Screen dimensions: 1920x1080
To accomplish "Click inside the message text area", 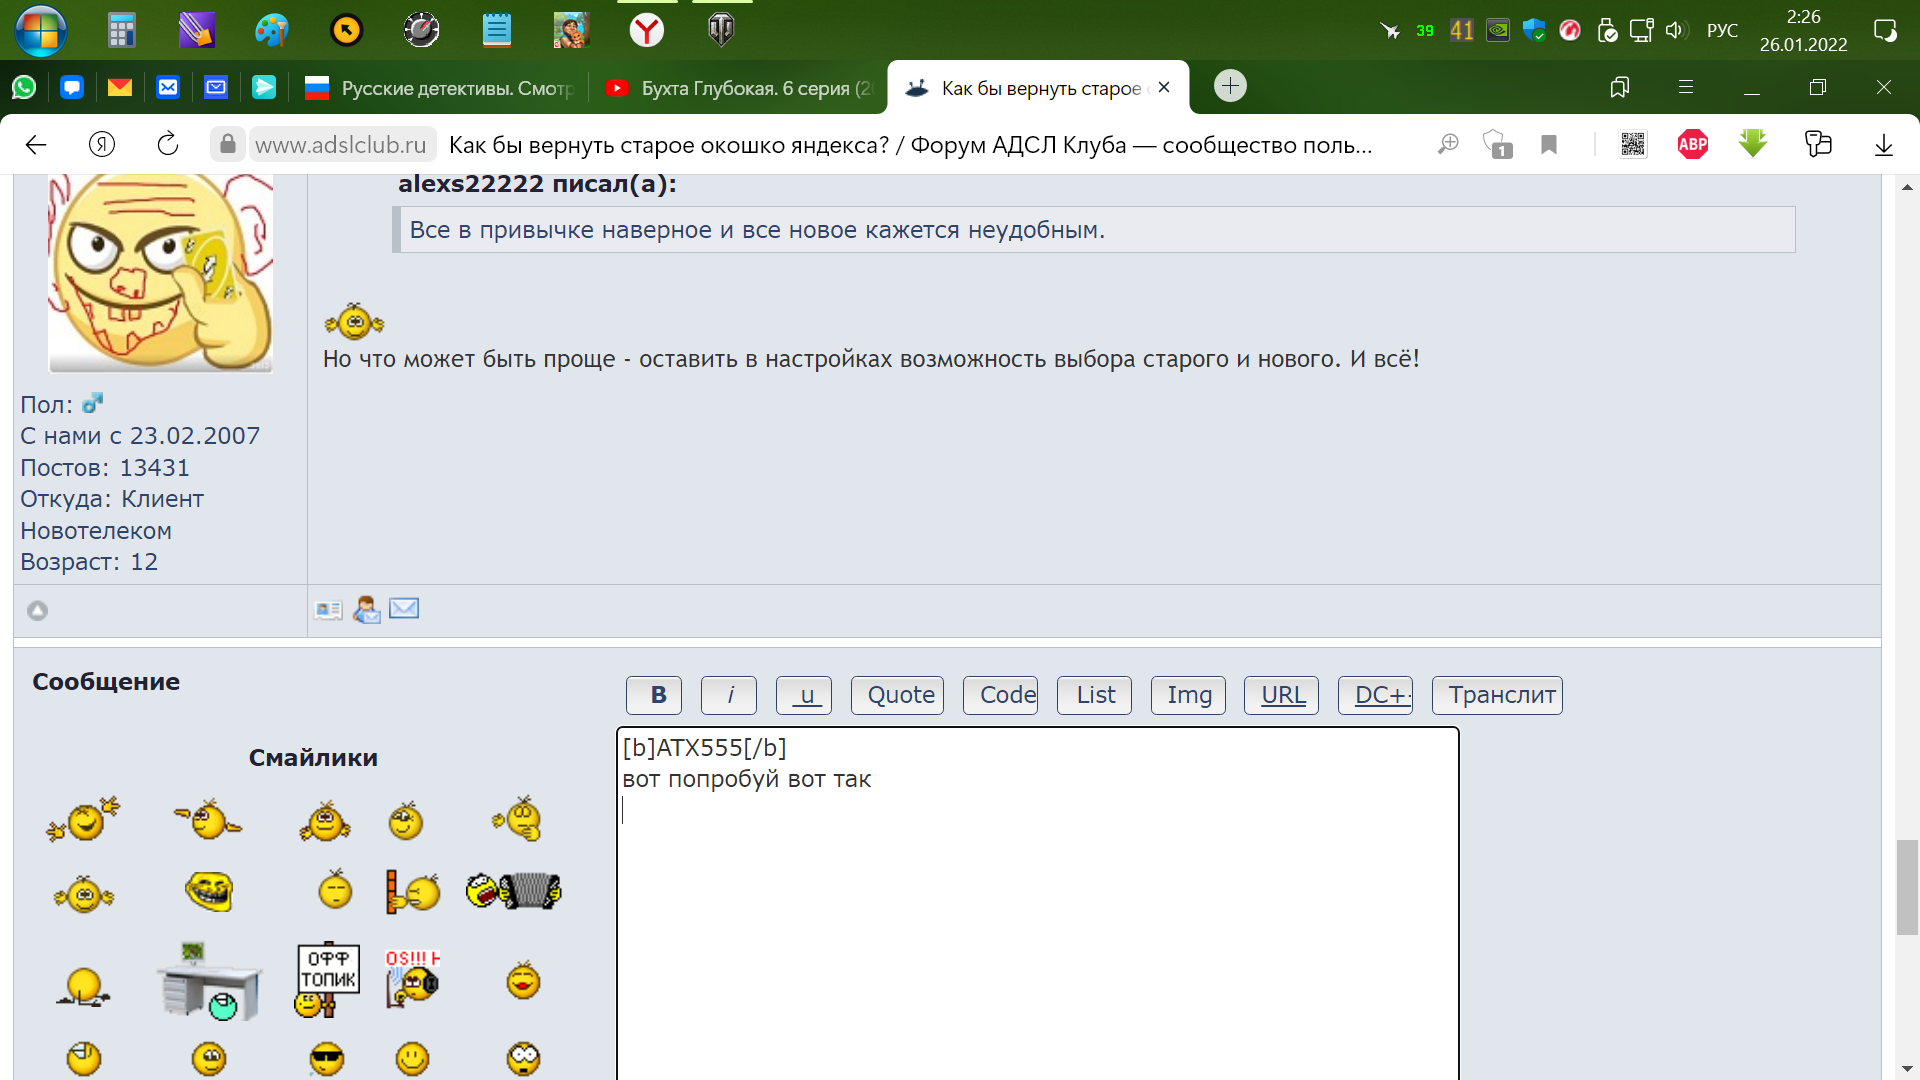I will (1037, 920).
